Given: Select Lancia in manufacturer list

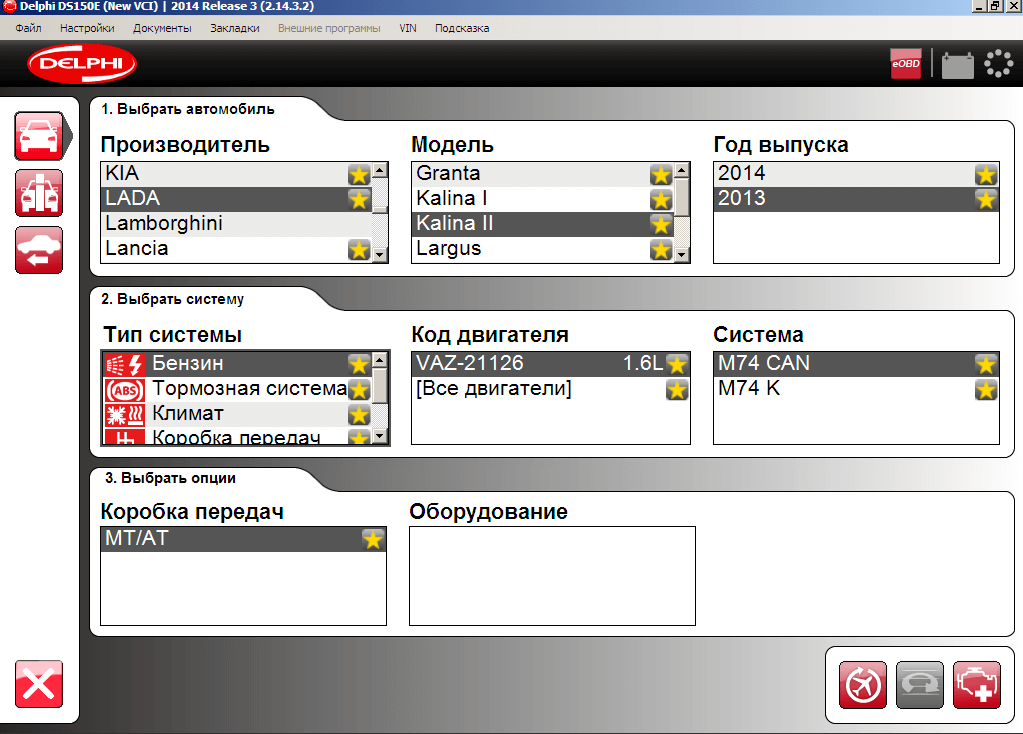Looking at the screenshot, I should [x=237, y=249].
